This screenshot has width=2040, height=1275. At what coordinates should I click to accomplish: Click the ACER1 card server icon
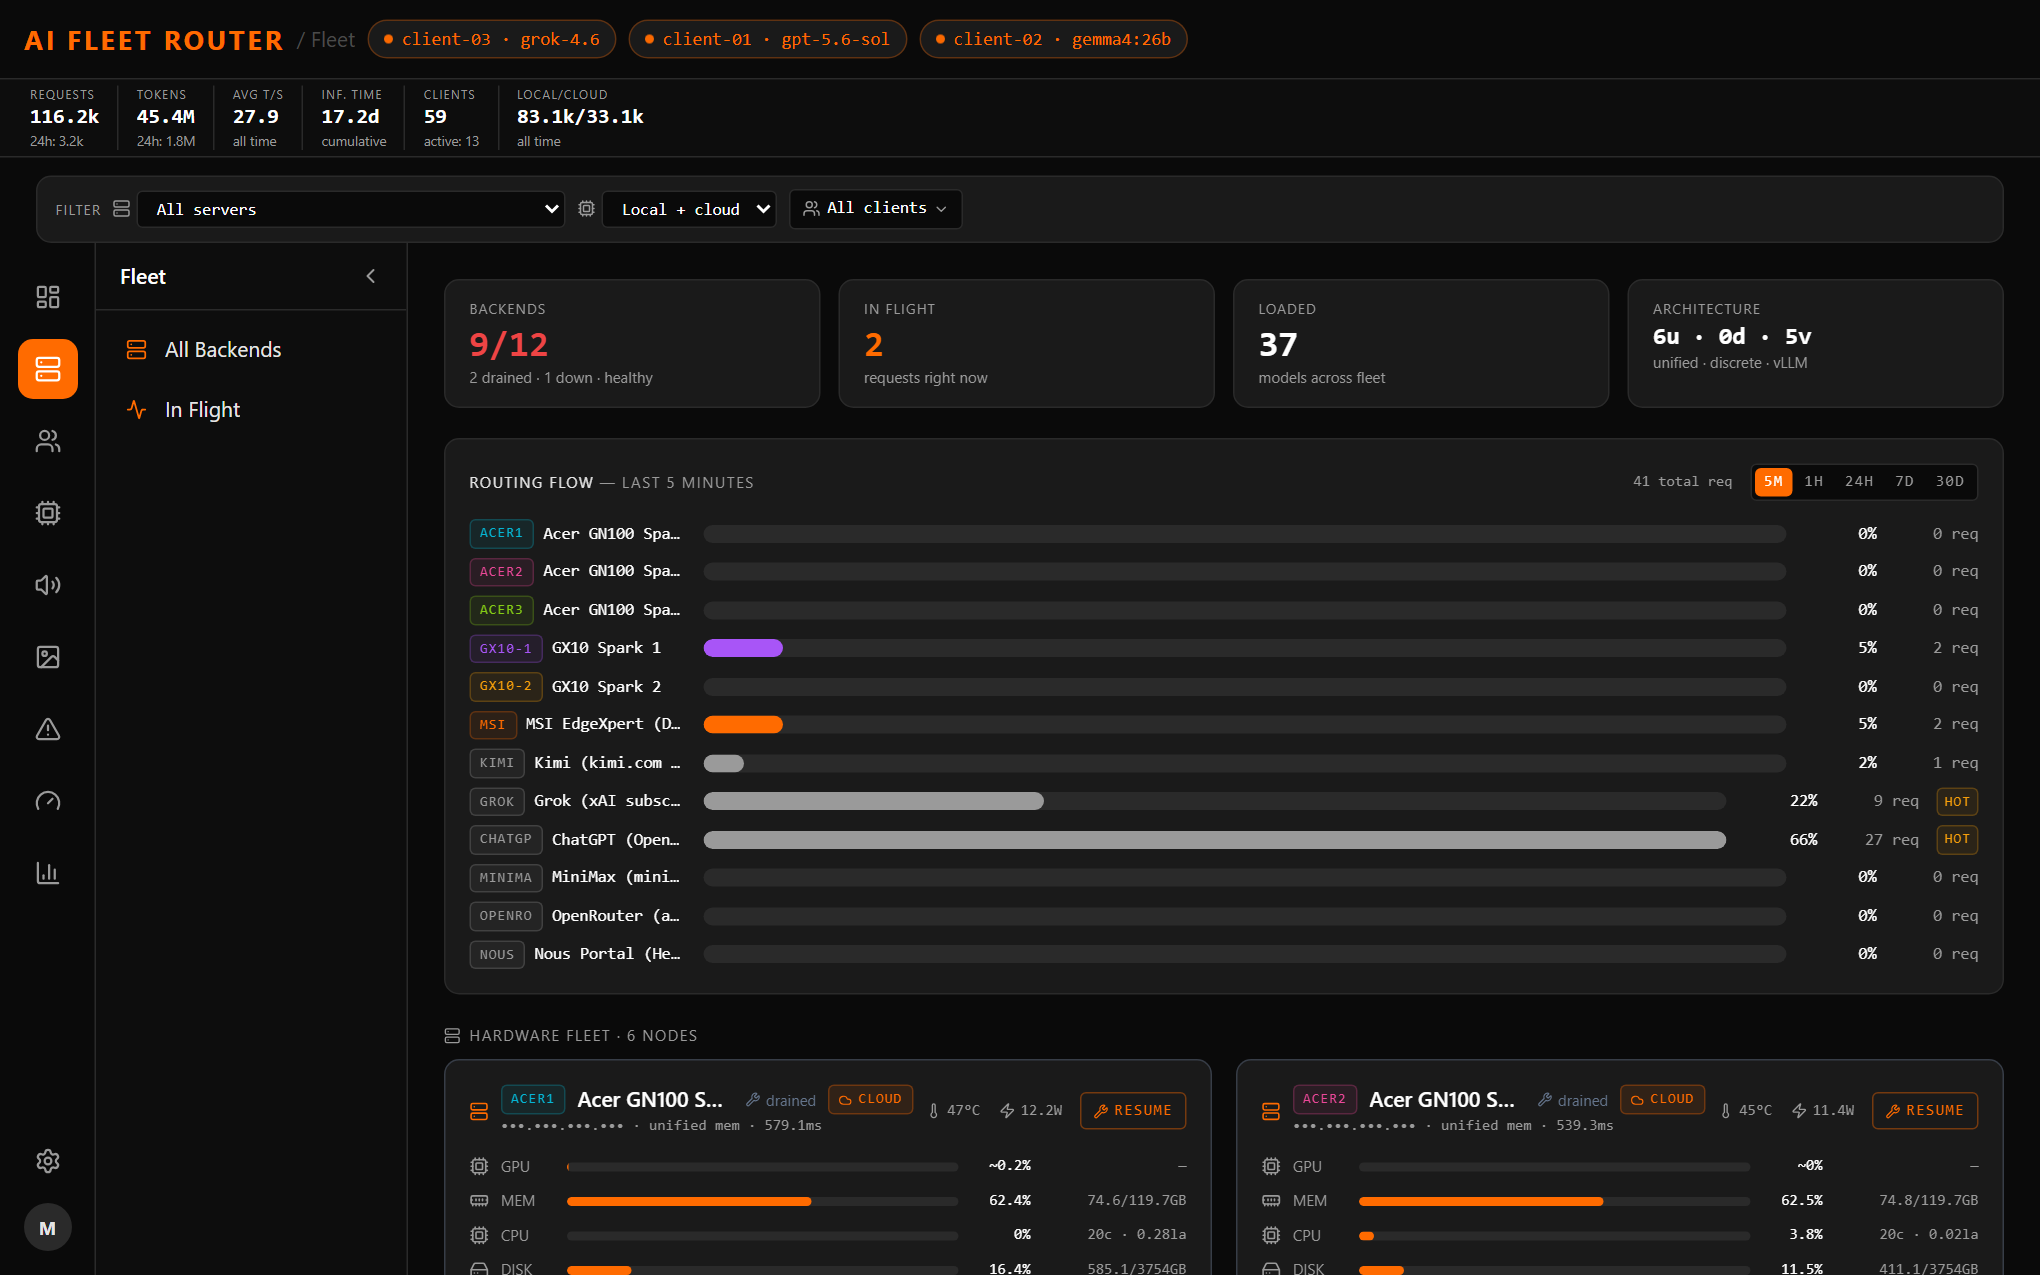[479, 1111]
